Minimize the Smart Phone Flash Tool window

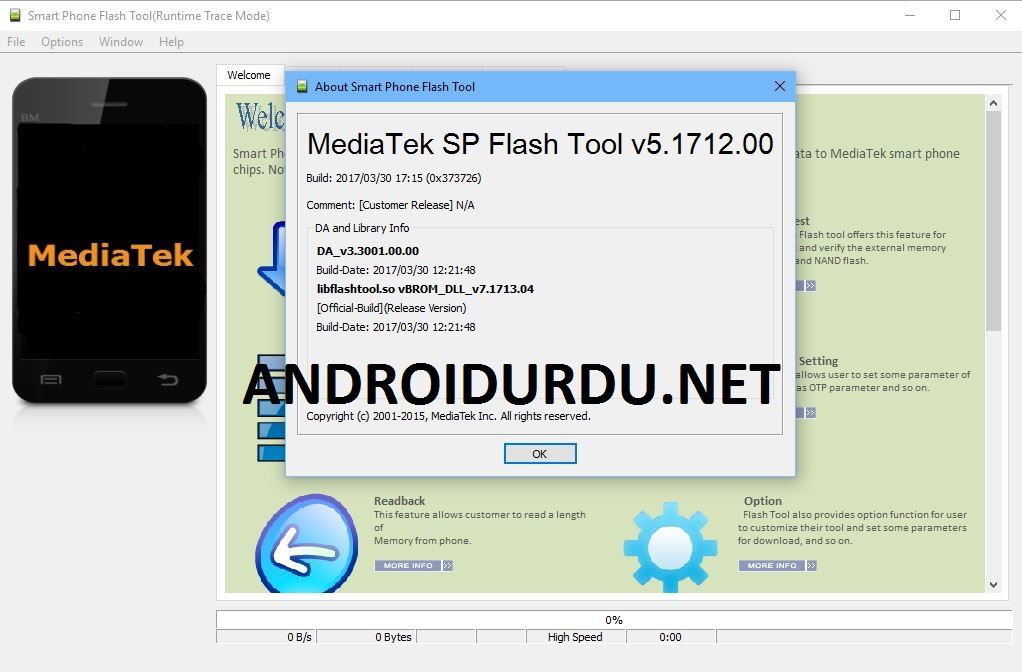click(x=910, y=15)
